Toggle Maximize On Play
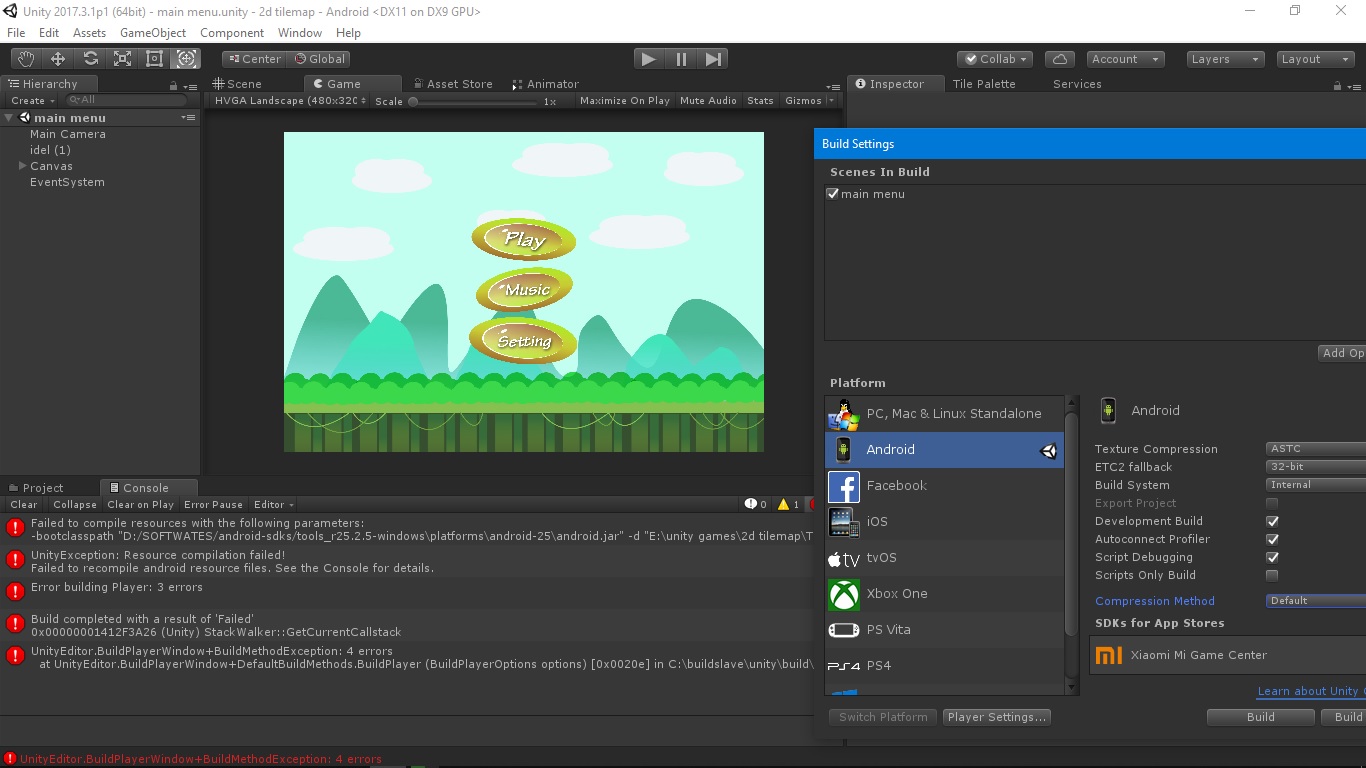The width and height of the screenshot is (1366, 768). coord(624,100)
